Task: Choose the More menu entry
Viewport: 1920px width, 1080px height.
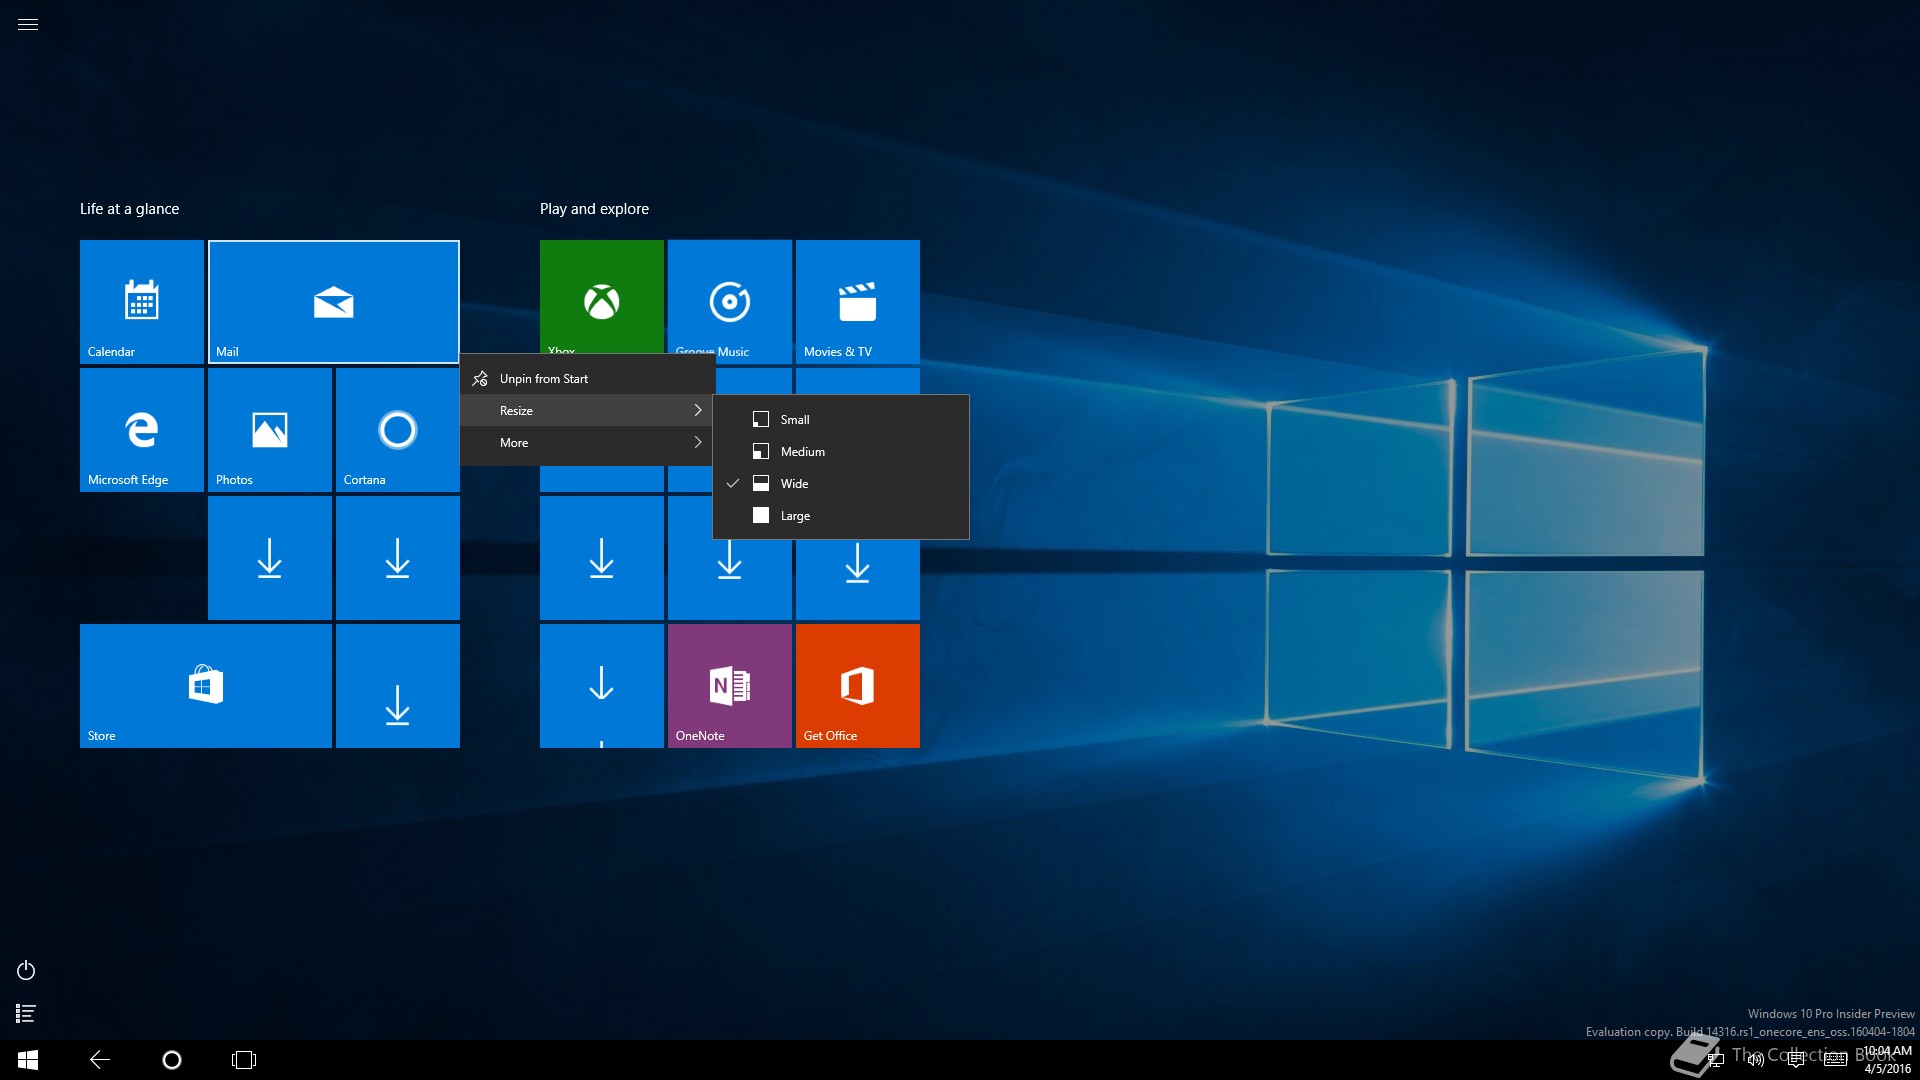Action: pos(588,442)
